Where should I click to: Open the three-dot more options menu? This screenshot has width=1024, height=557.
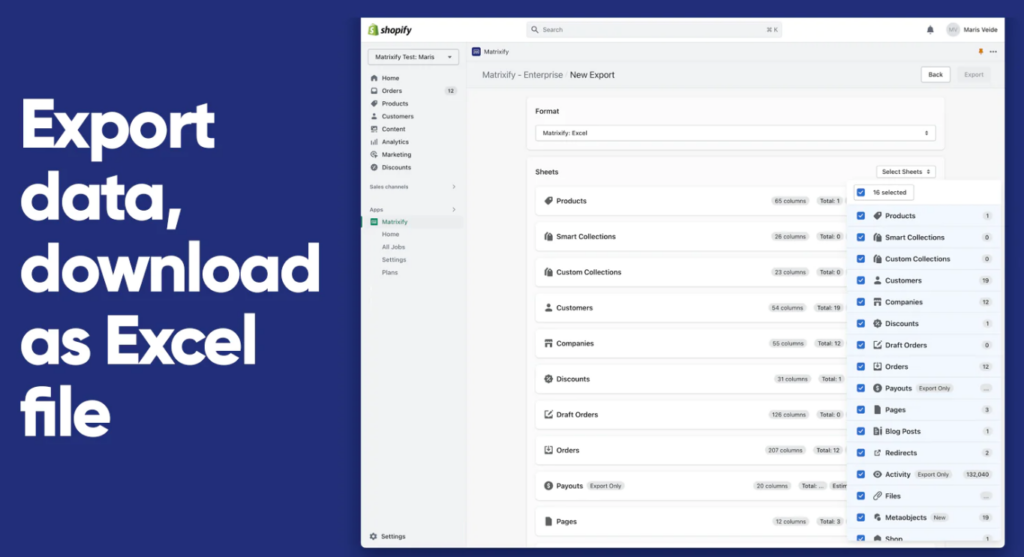pos(993,51)
